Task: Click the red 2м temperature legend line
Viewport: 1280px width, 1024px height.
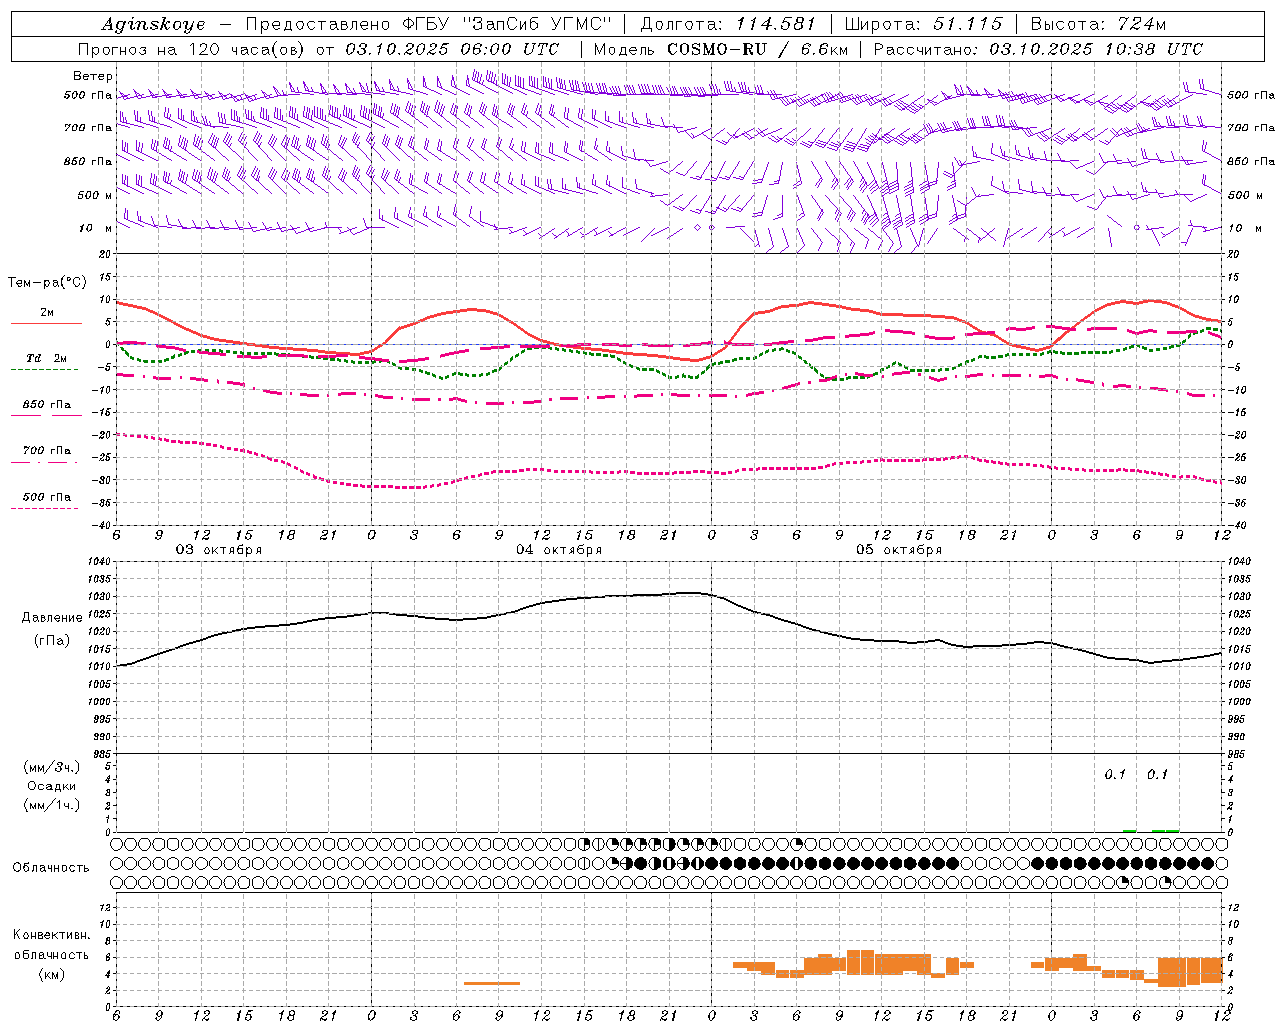Action: point(46,324)
